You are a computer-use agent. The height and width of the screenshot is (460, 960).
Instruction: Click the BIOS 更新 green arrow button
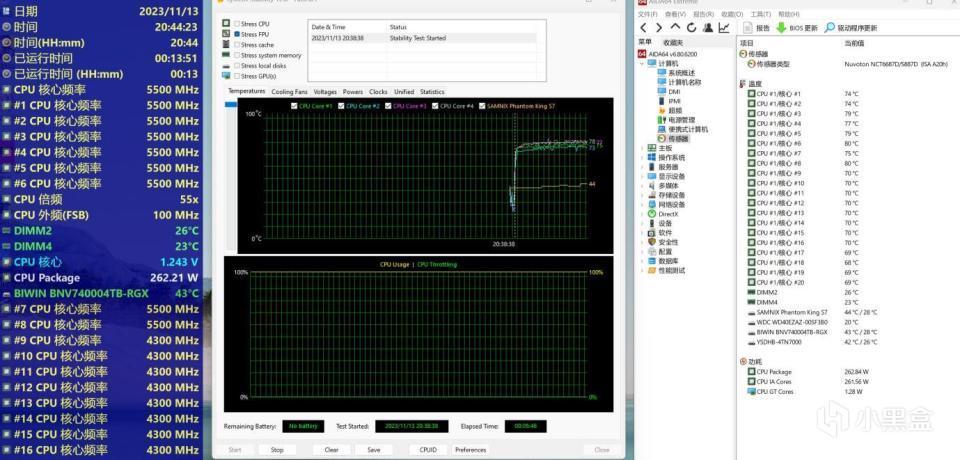click(781, 28)
